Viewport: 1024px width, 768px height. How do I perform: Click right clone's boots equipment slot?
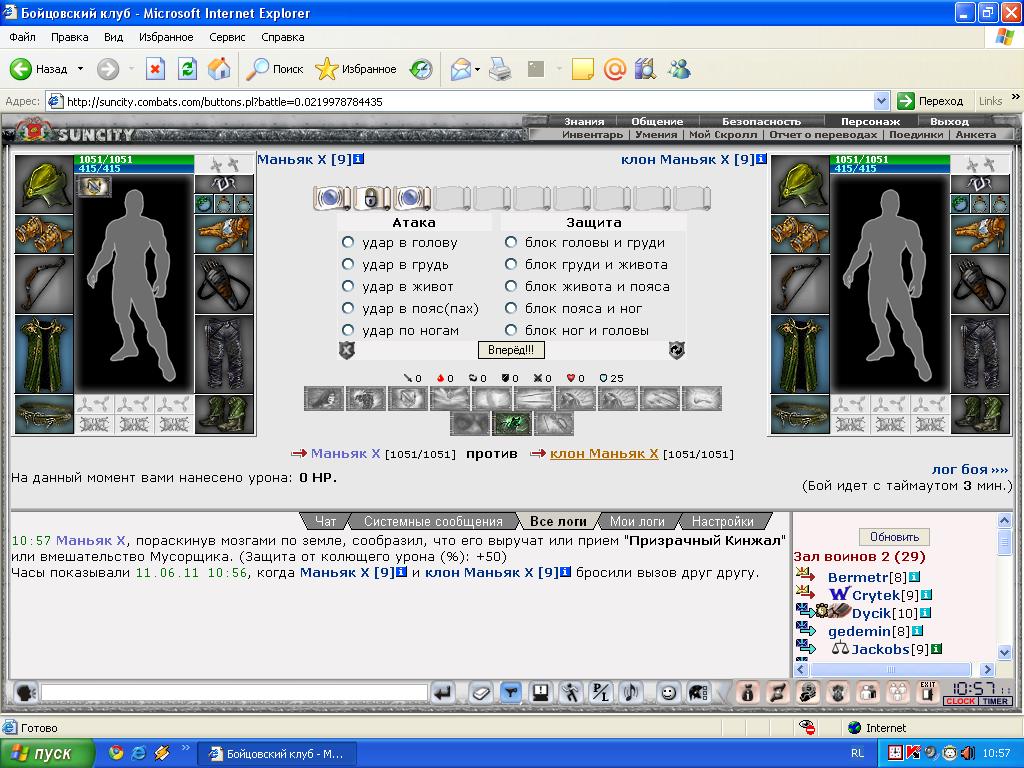(980, 414)
